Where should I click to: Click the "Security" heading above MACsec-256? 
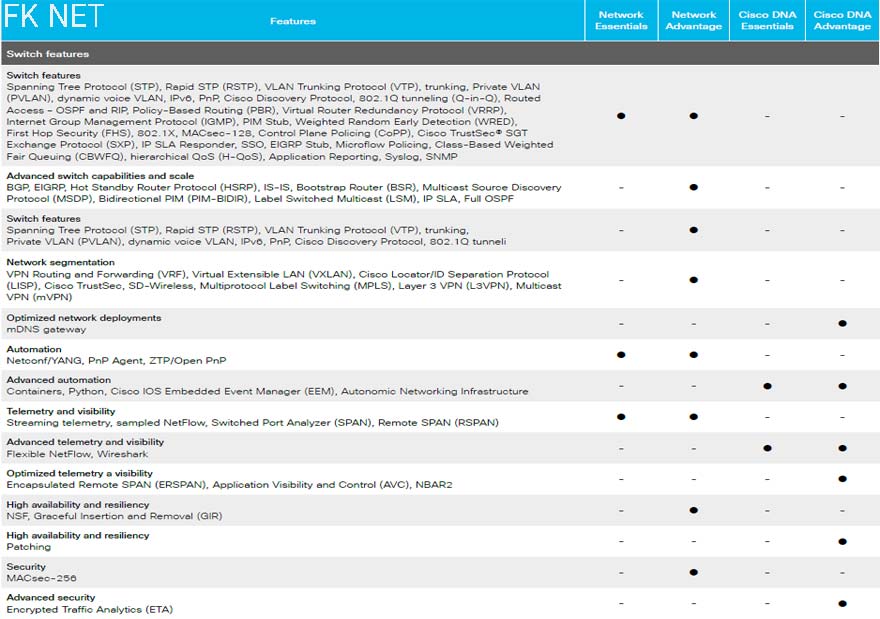pos(26,567)
